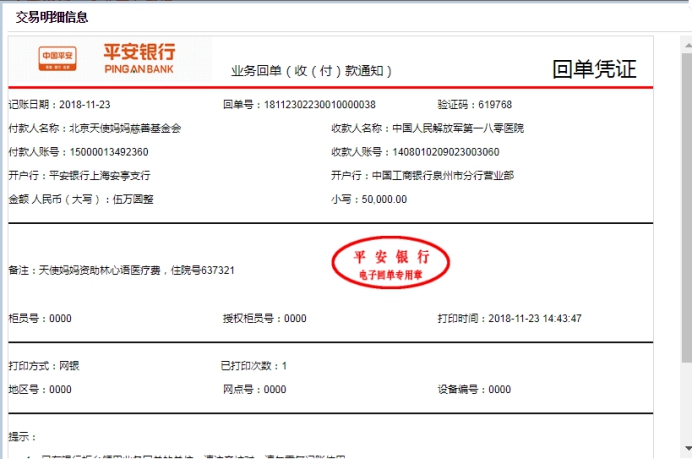Image resolution: width=693 pixels, height=459 pixels.
Task: Select verification code 619768
Action: (x=495, y=105)
